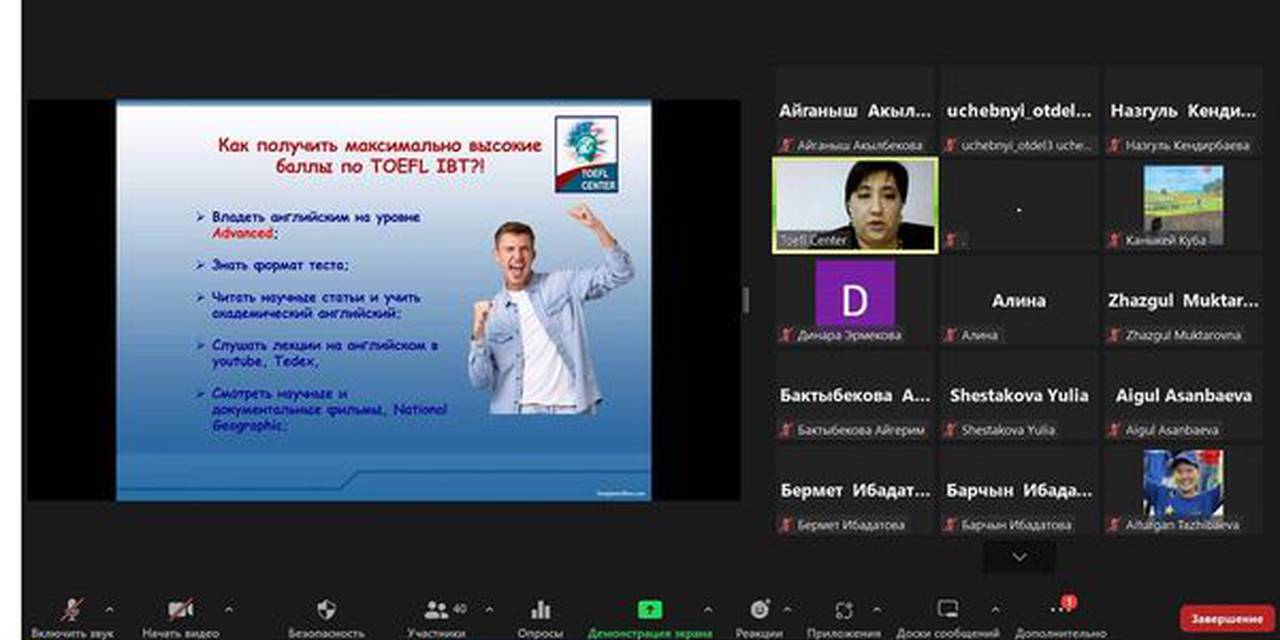Open the Участники participants list
The image size is (1280, 640).
pos(436,611)
